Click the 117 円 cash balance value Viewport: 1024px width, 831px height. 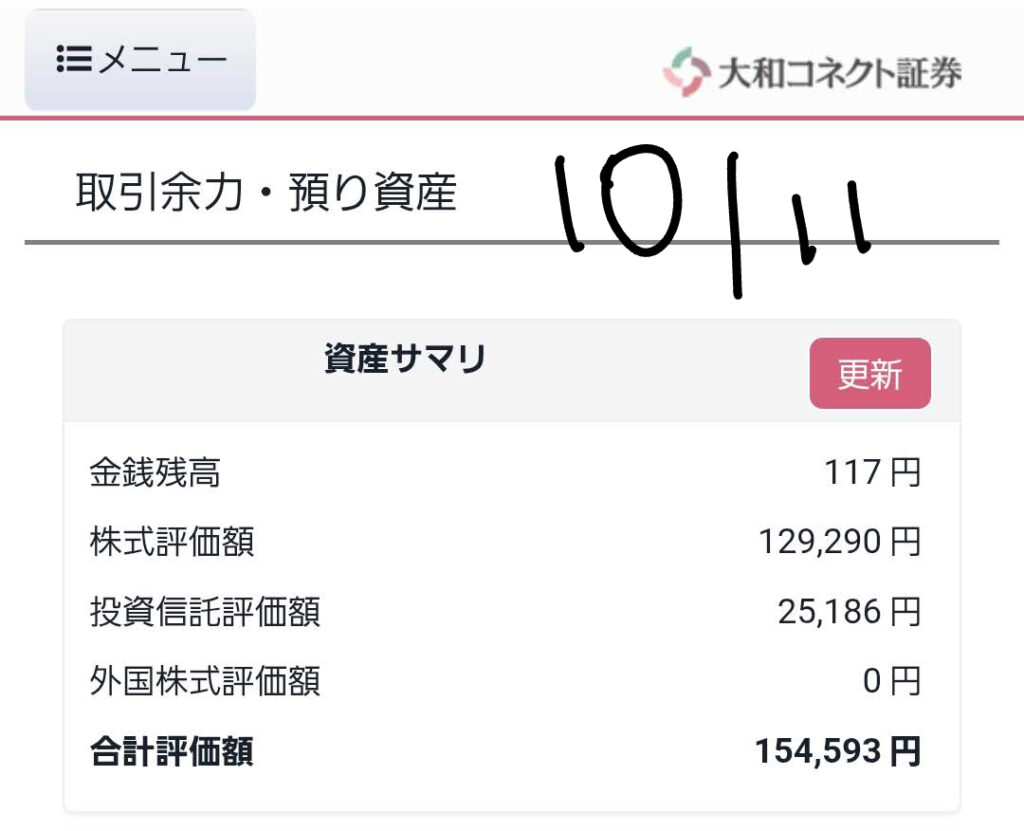click(872, 472)
